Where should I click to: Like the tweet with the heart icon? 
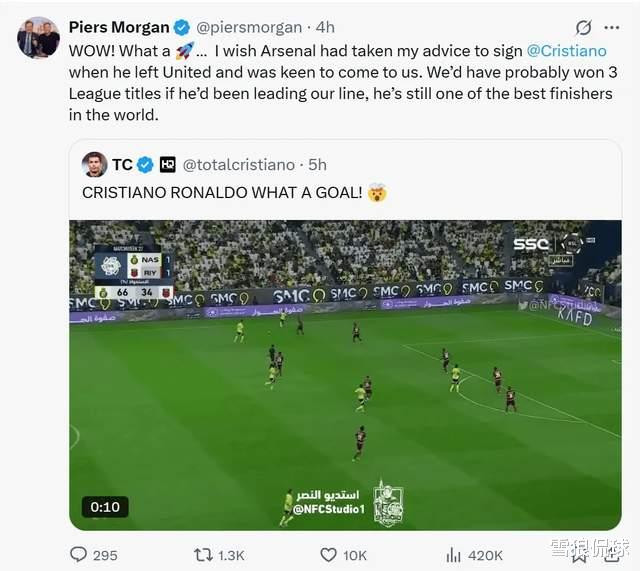(x=328, y=555)
